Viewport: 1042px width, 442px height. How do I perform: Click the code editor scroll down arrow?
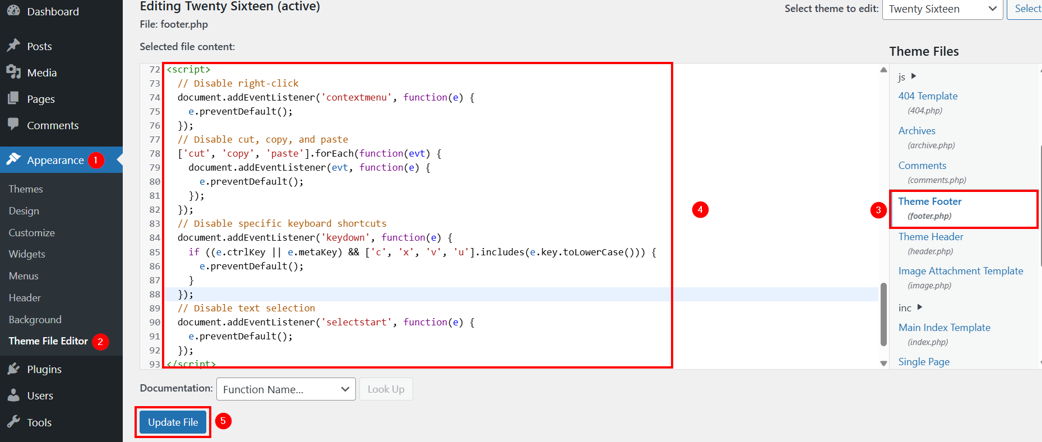coord(883,363)
